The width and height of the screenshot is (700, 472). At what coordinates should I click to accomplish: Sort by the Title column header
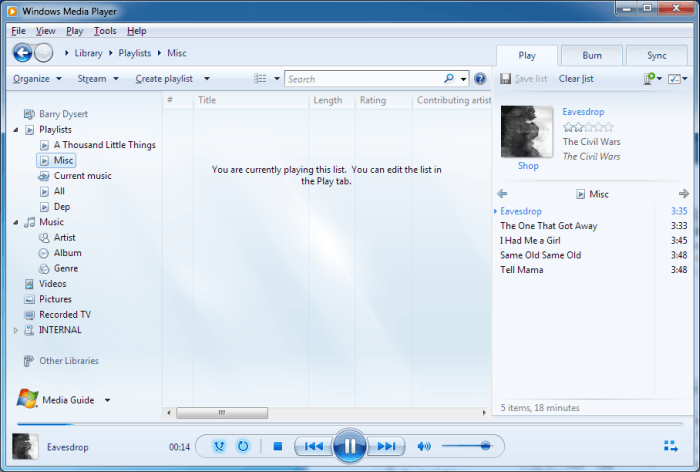pyautogui.click(x=251, y=100)
